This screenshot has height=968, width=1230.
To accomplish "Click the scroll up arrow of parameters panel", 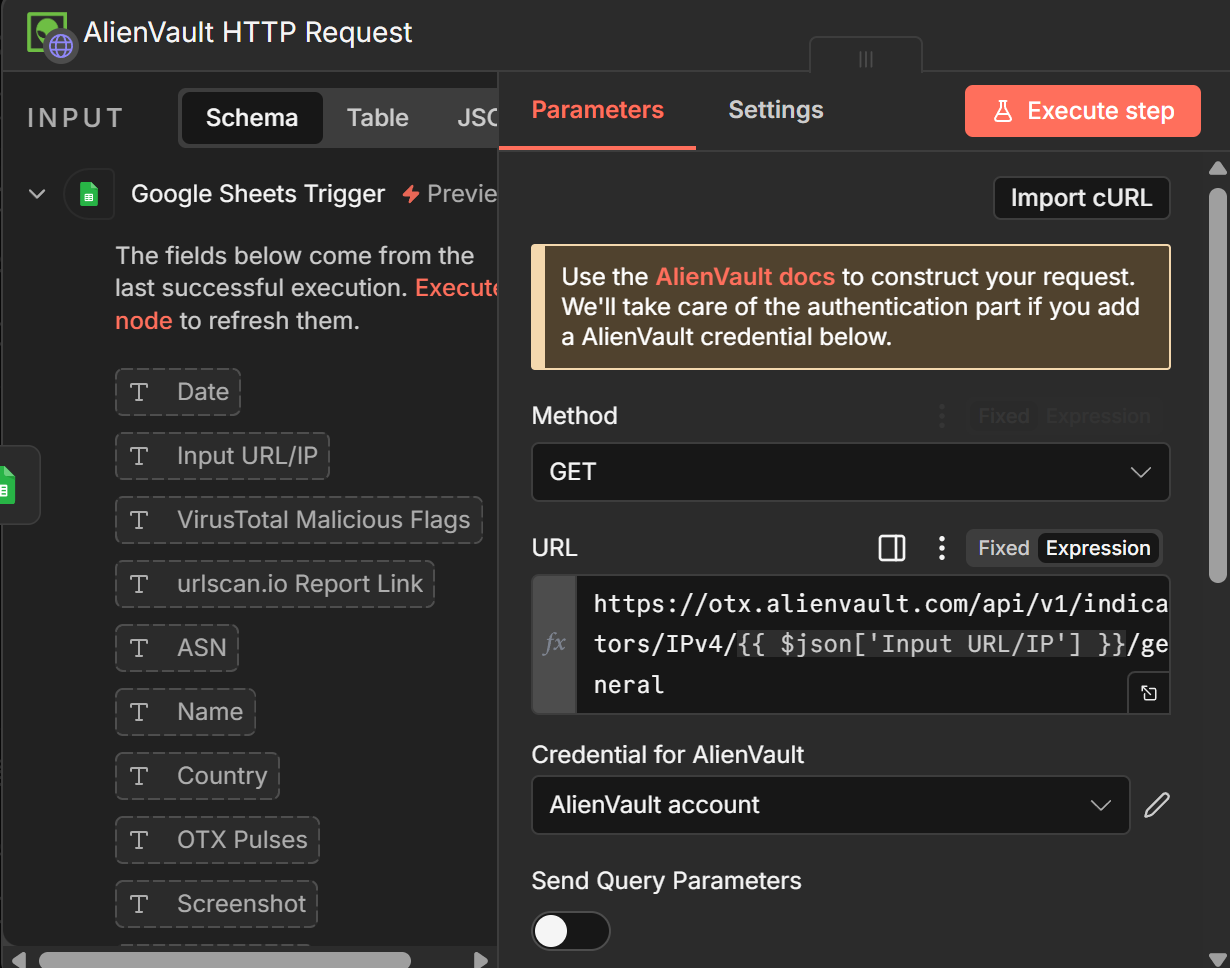I will coord(1217,168).
